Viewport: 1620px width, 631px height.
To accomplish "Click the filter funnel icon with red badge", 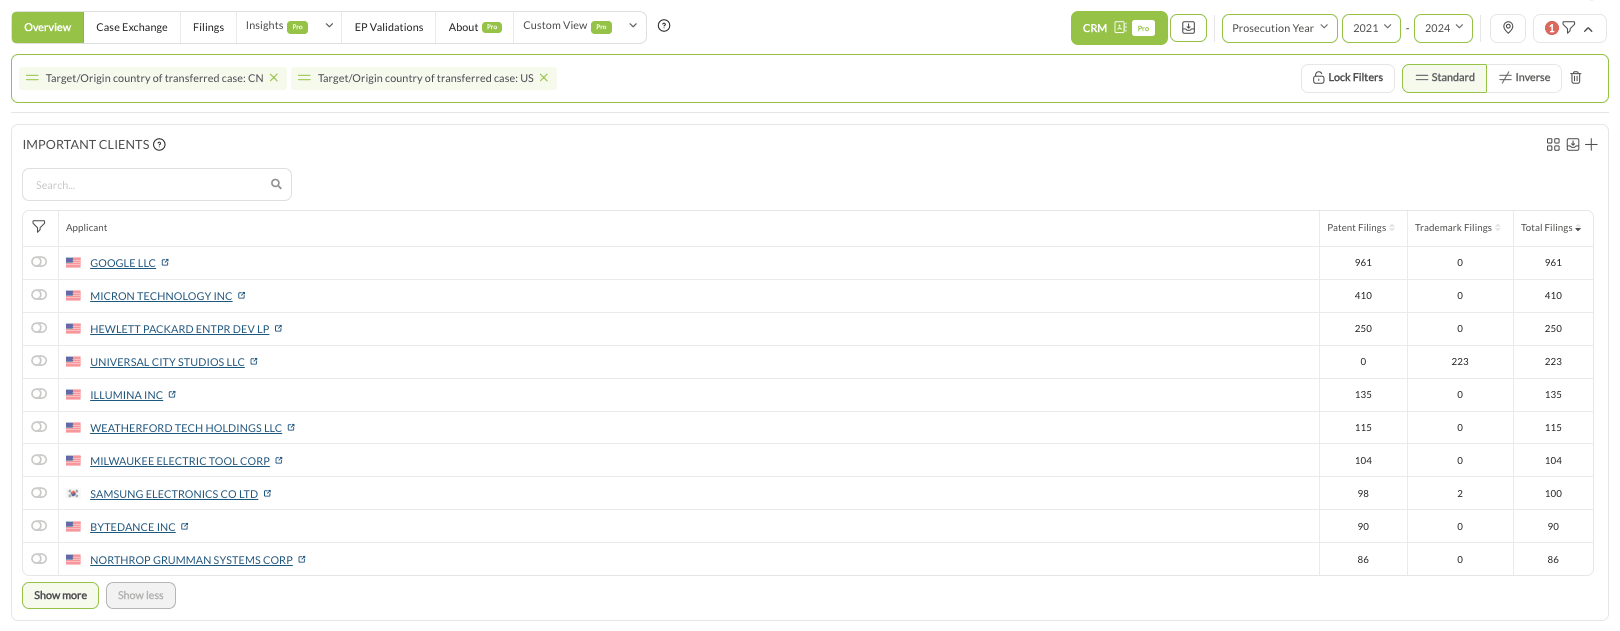I will (1568, 28).
